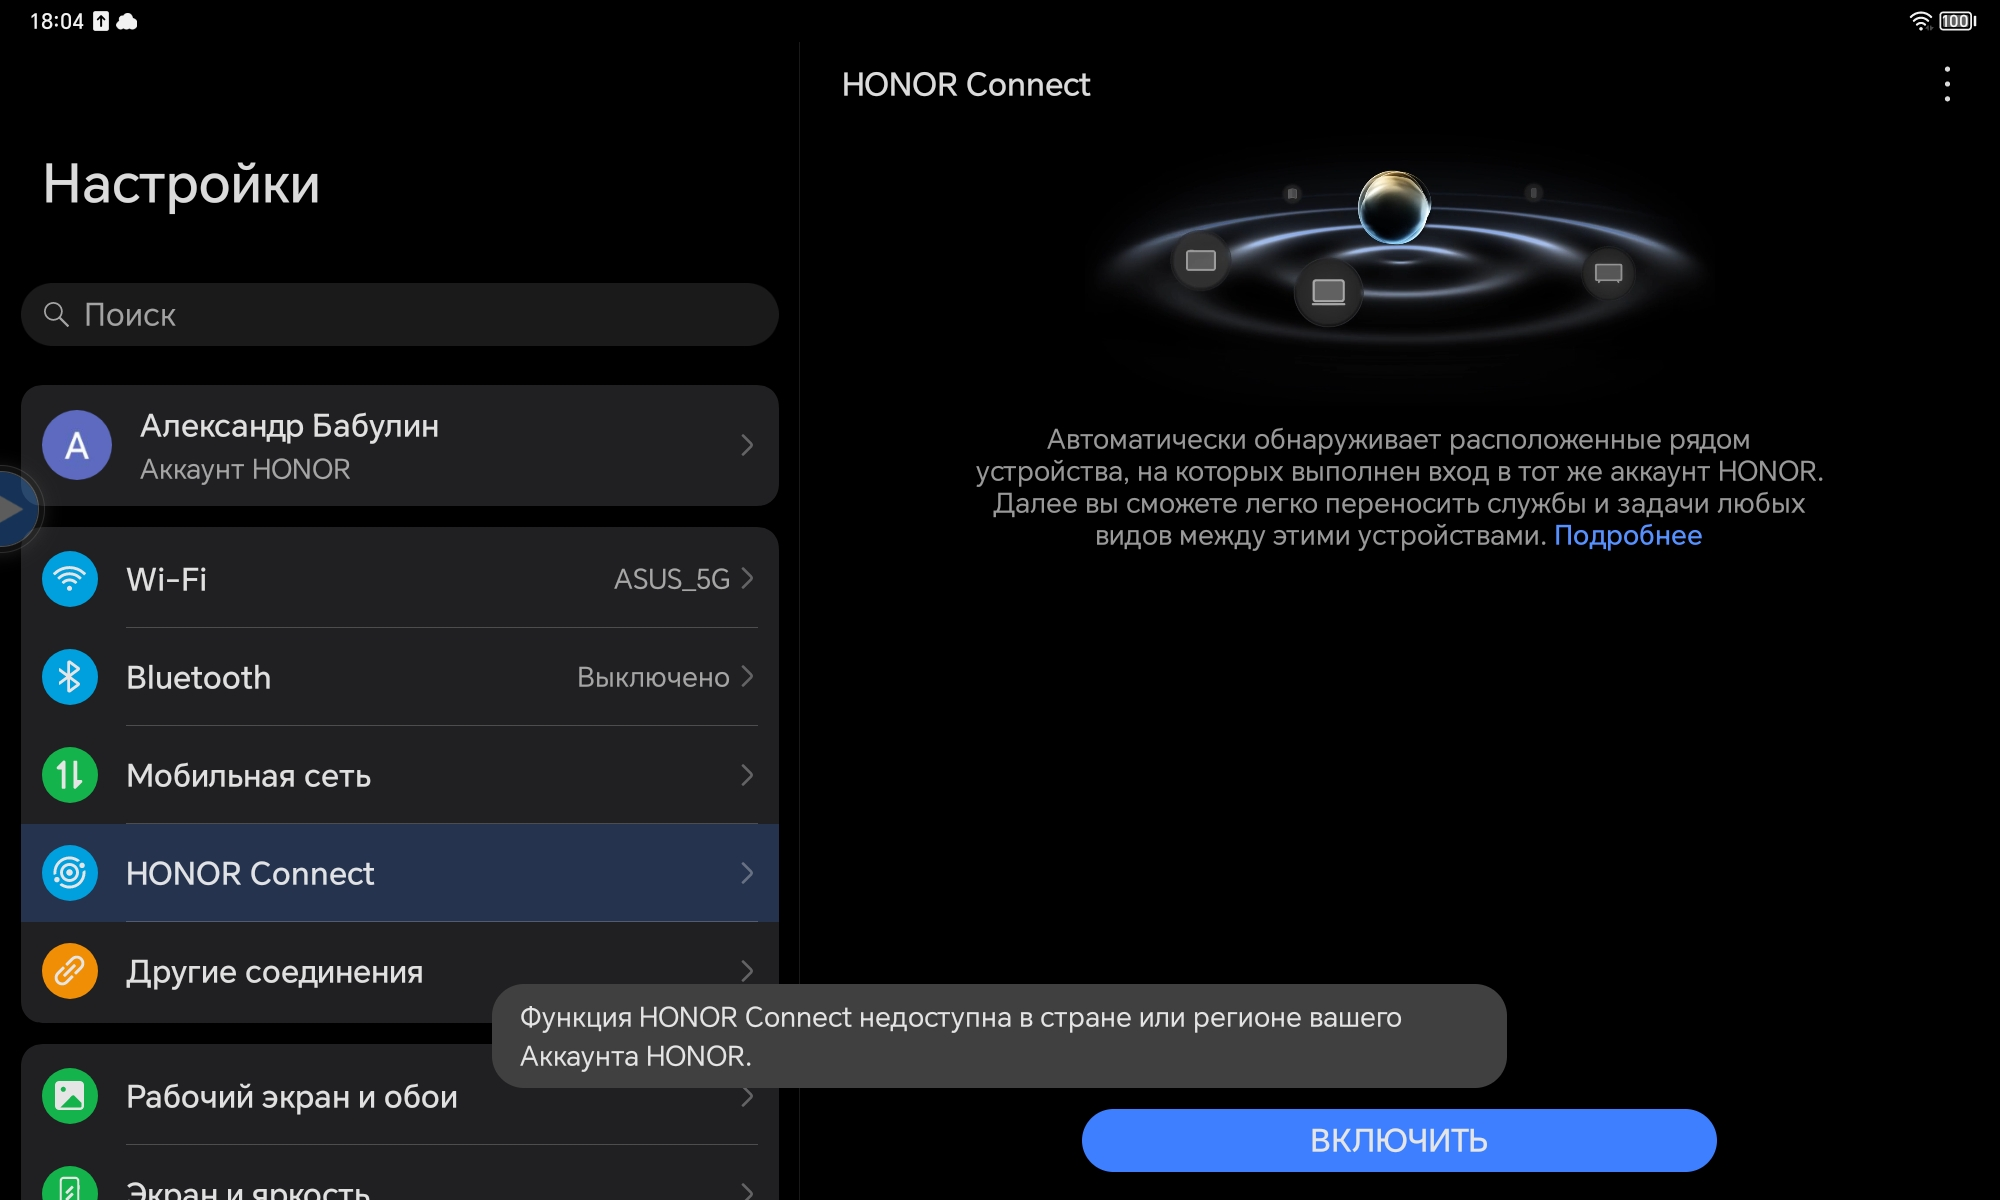Select Другие соединения in settings list
The height and width of the screenshot is (1200, 2000).
click(x=400, y=971)
